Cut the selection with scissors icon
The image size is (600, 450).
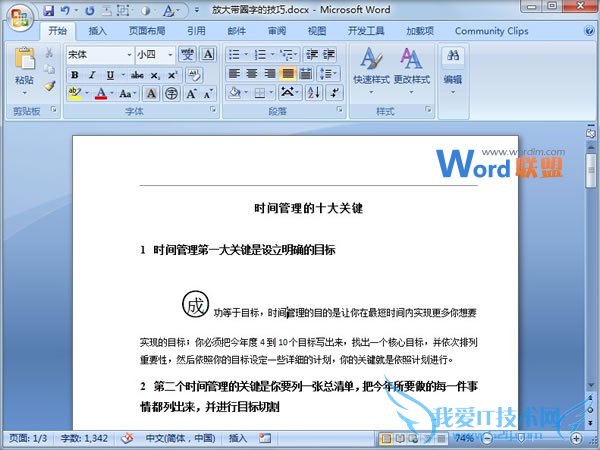(49, 53)
